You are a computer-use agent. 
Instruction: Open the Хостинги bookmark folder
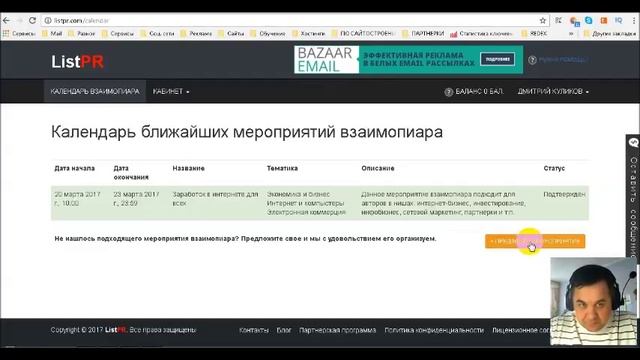[309, 34]
